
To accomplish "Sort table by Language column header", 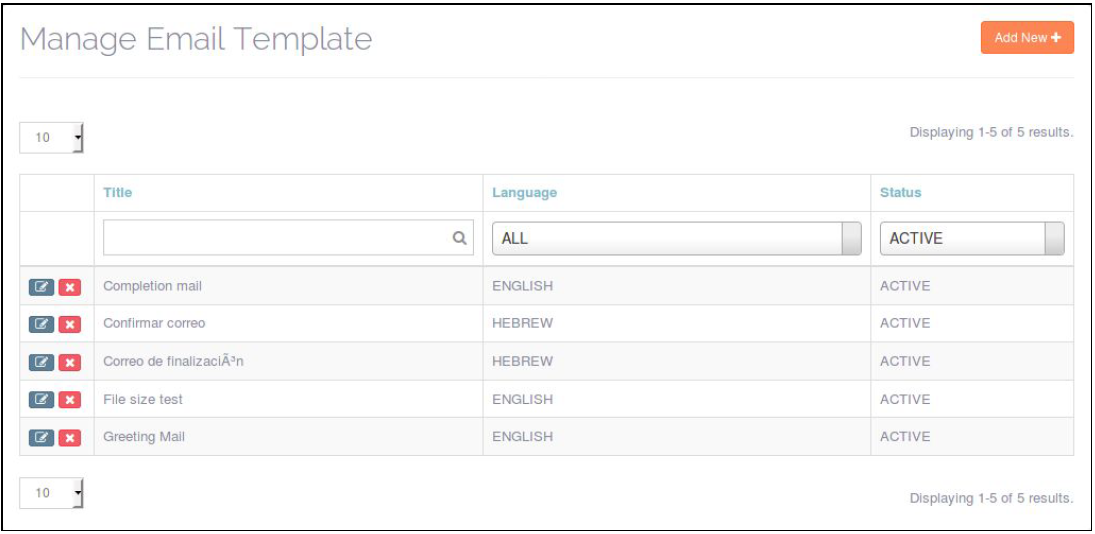I will (524, 192).
